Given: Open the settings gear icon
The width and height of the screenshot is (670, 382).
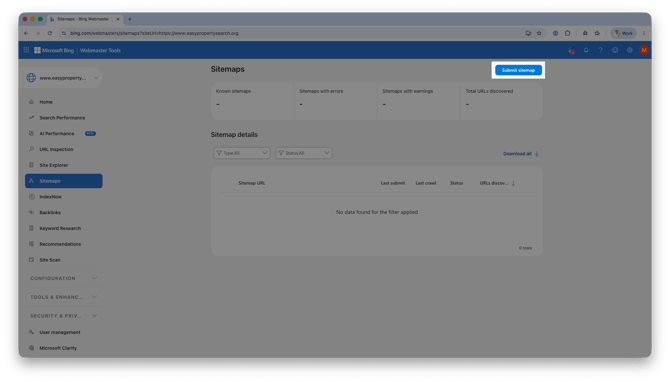Looking at the screenshot, I should coord(629,50).
